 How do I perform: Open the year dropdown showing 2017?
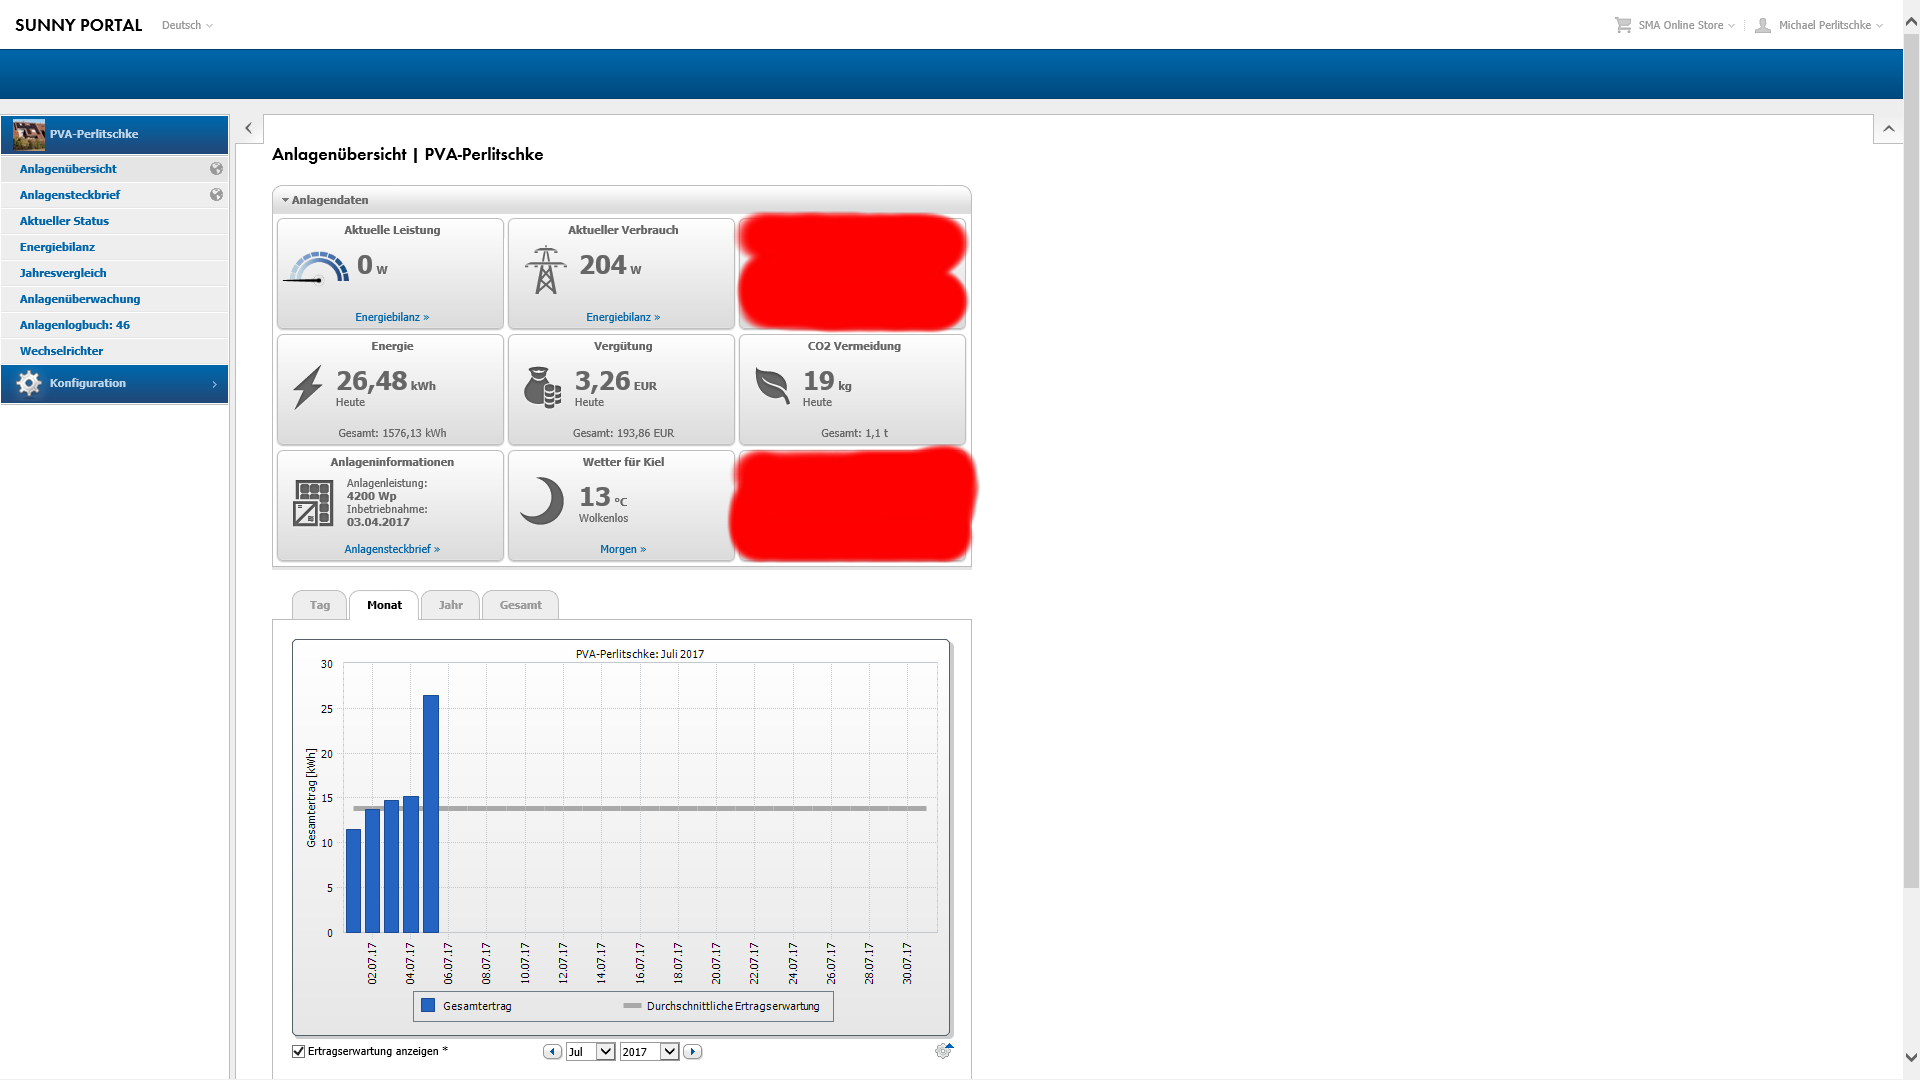(x=649, y=1052)
